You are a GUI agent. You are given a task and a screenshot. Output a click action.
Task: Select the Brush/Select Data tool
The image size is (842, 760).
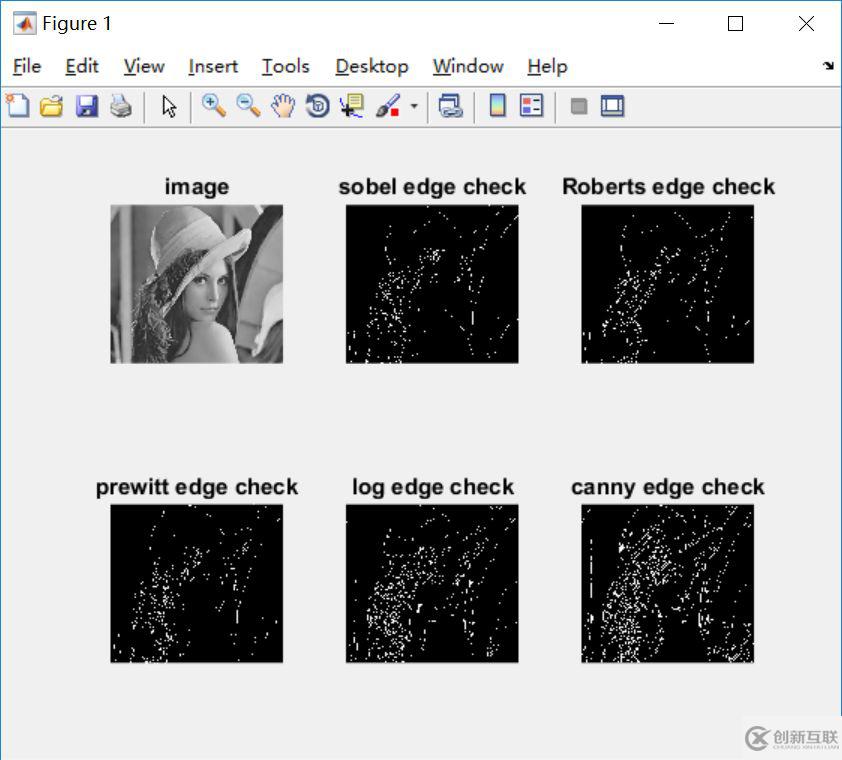point(388,105)
